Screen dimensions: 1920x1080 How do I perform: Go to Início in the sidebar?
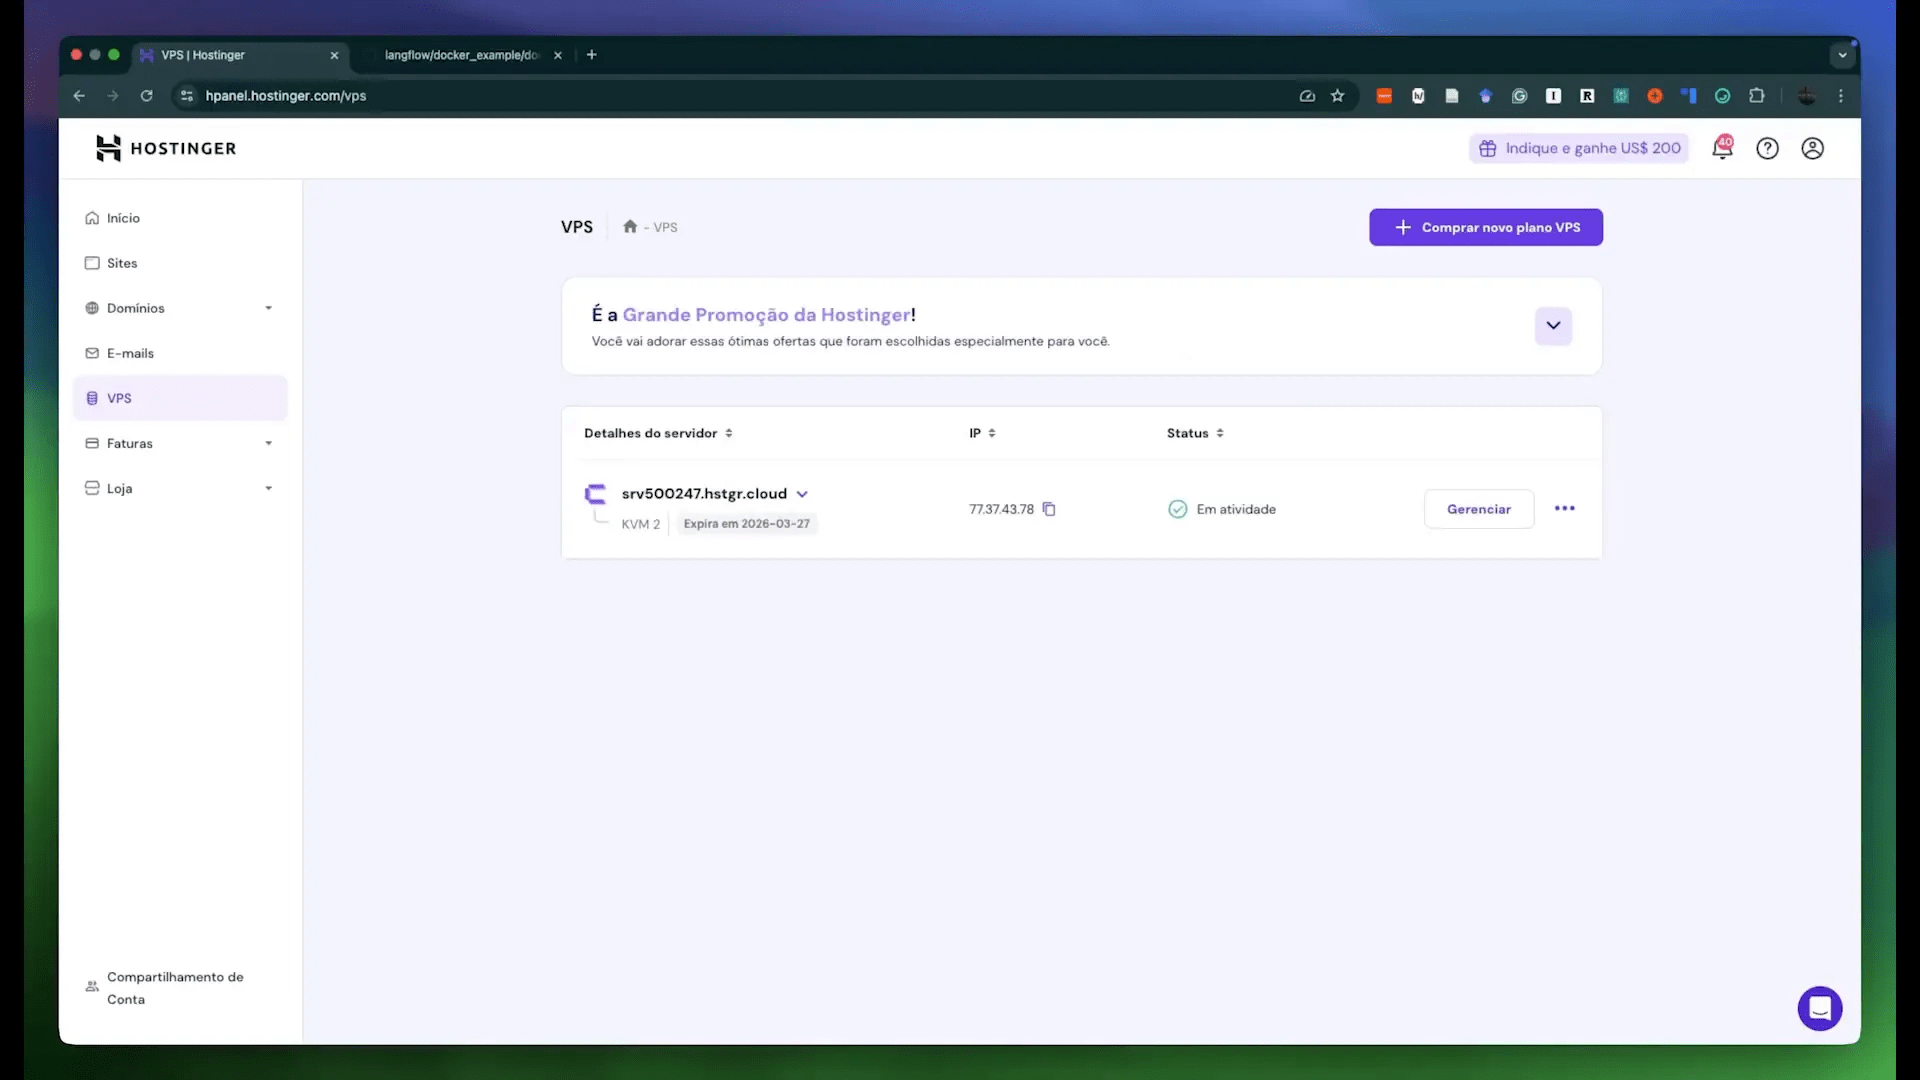(x=180, y=218)
